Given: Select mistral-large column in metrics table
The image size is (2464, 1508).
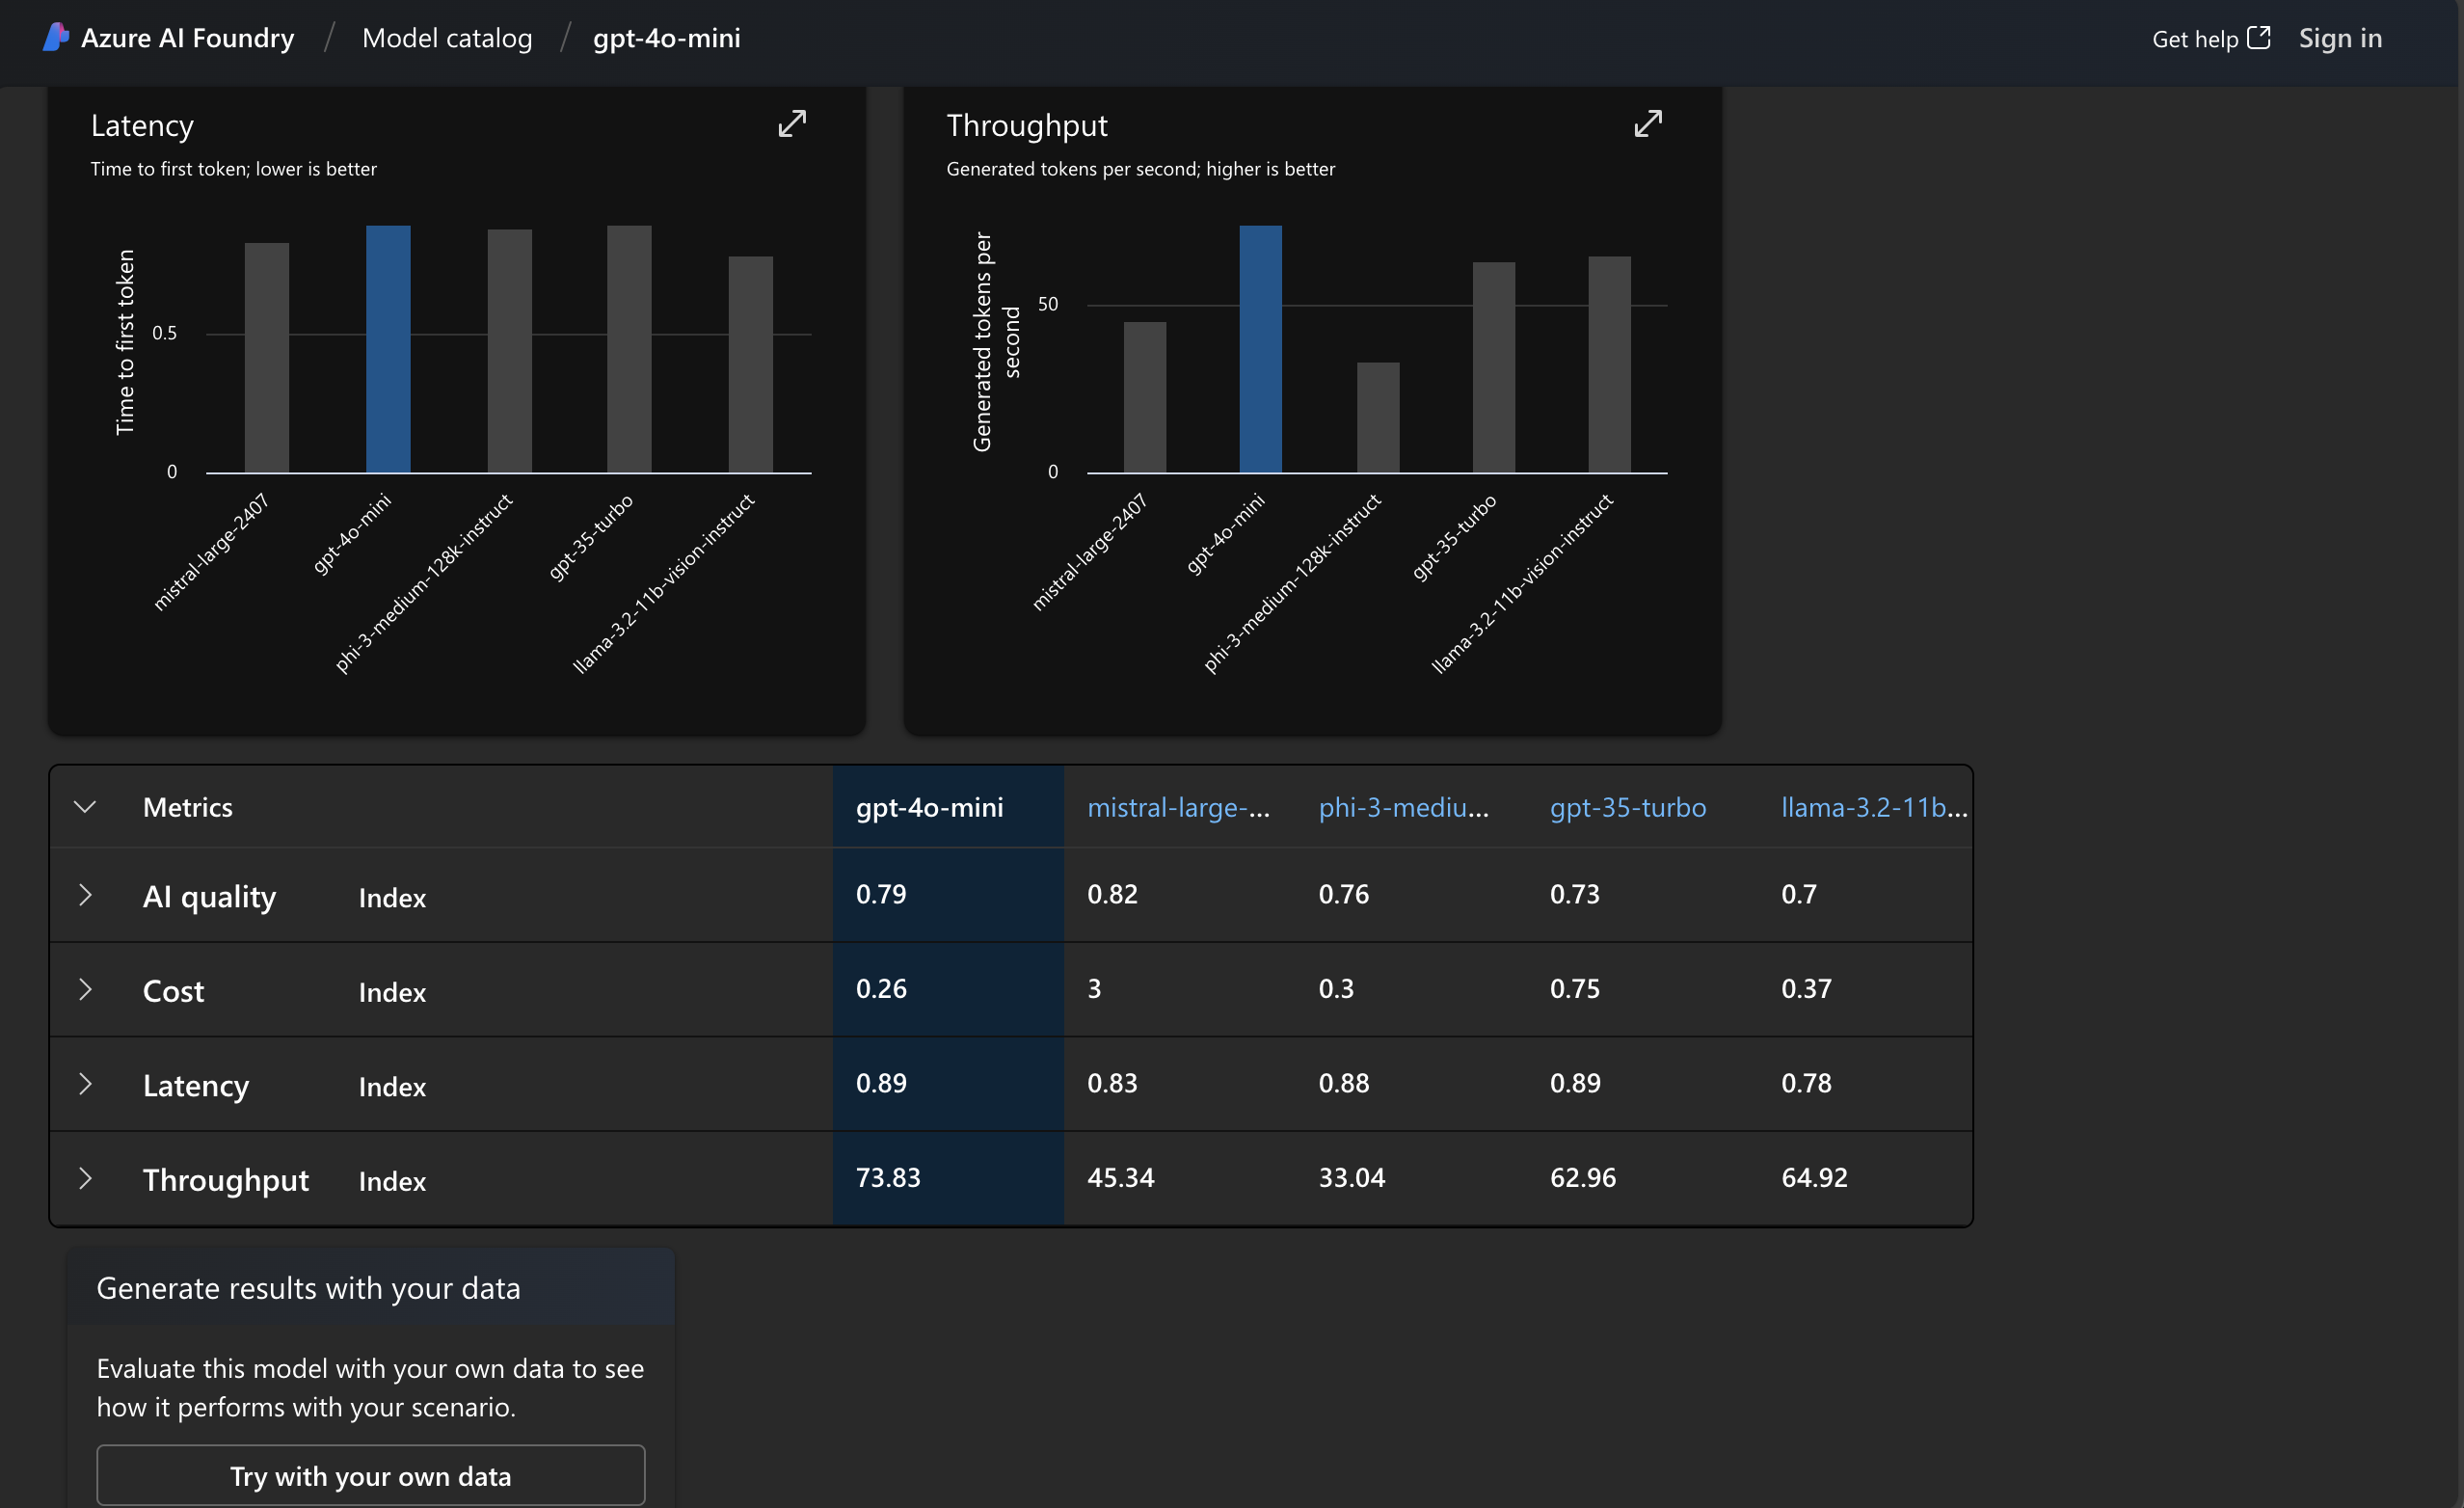Looking at the screenshot, I should [x=1176, y=806].
